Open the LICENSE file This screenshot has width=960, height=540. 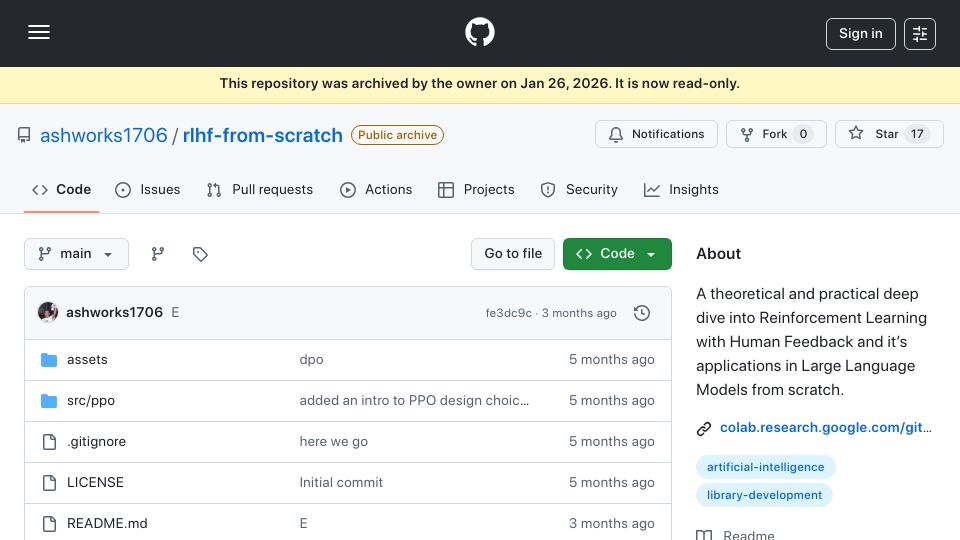coord(95,482)
